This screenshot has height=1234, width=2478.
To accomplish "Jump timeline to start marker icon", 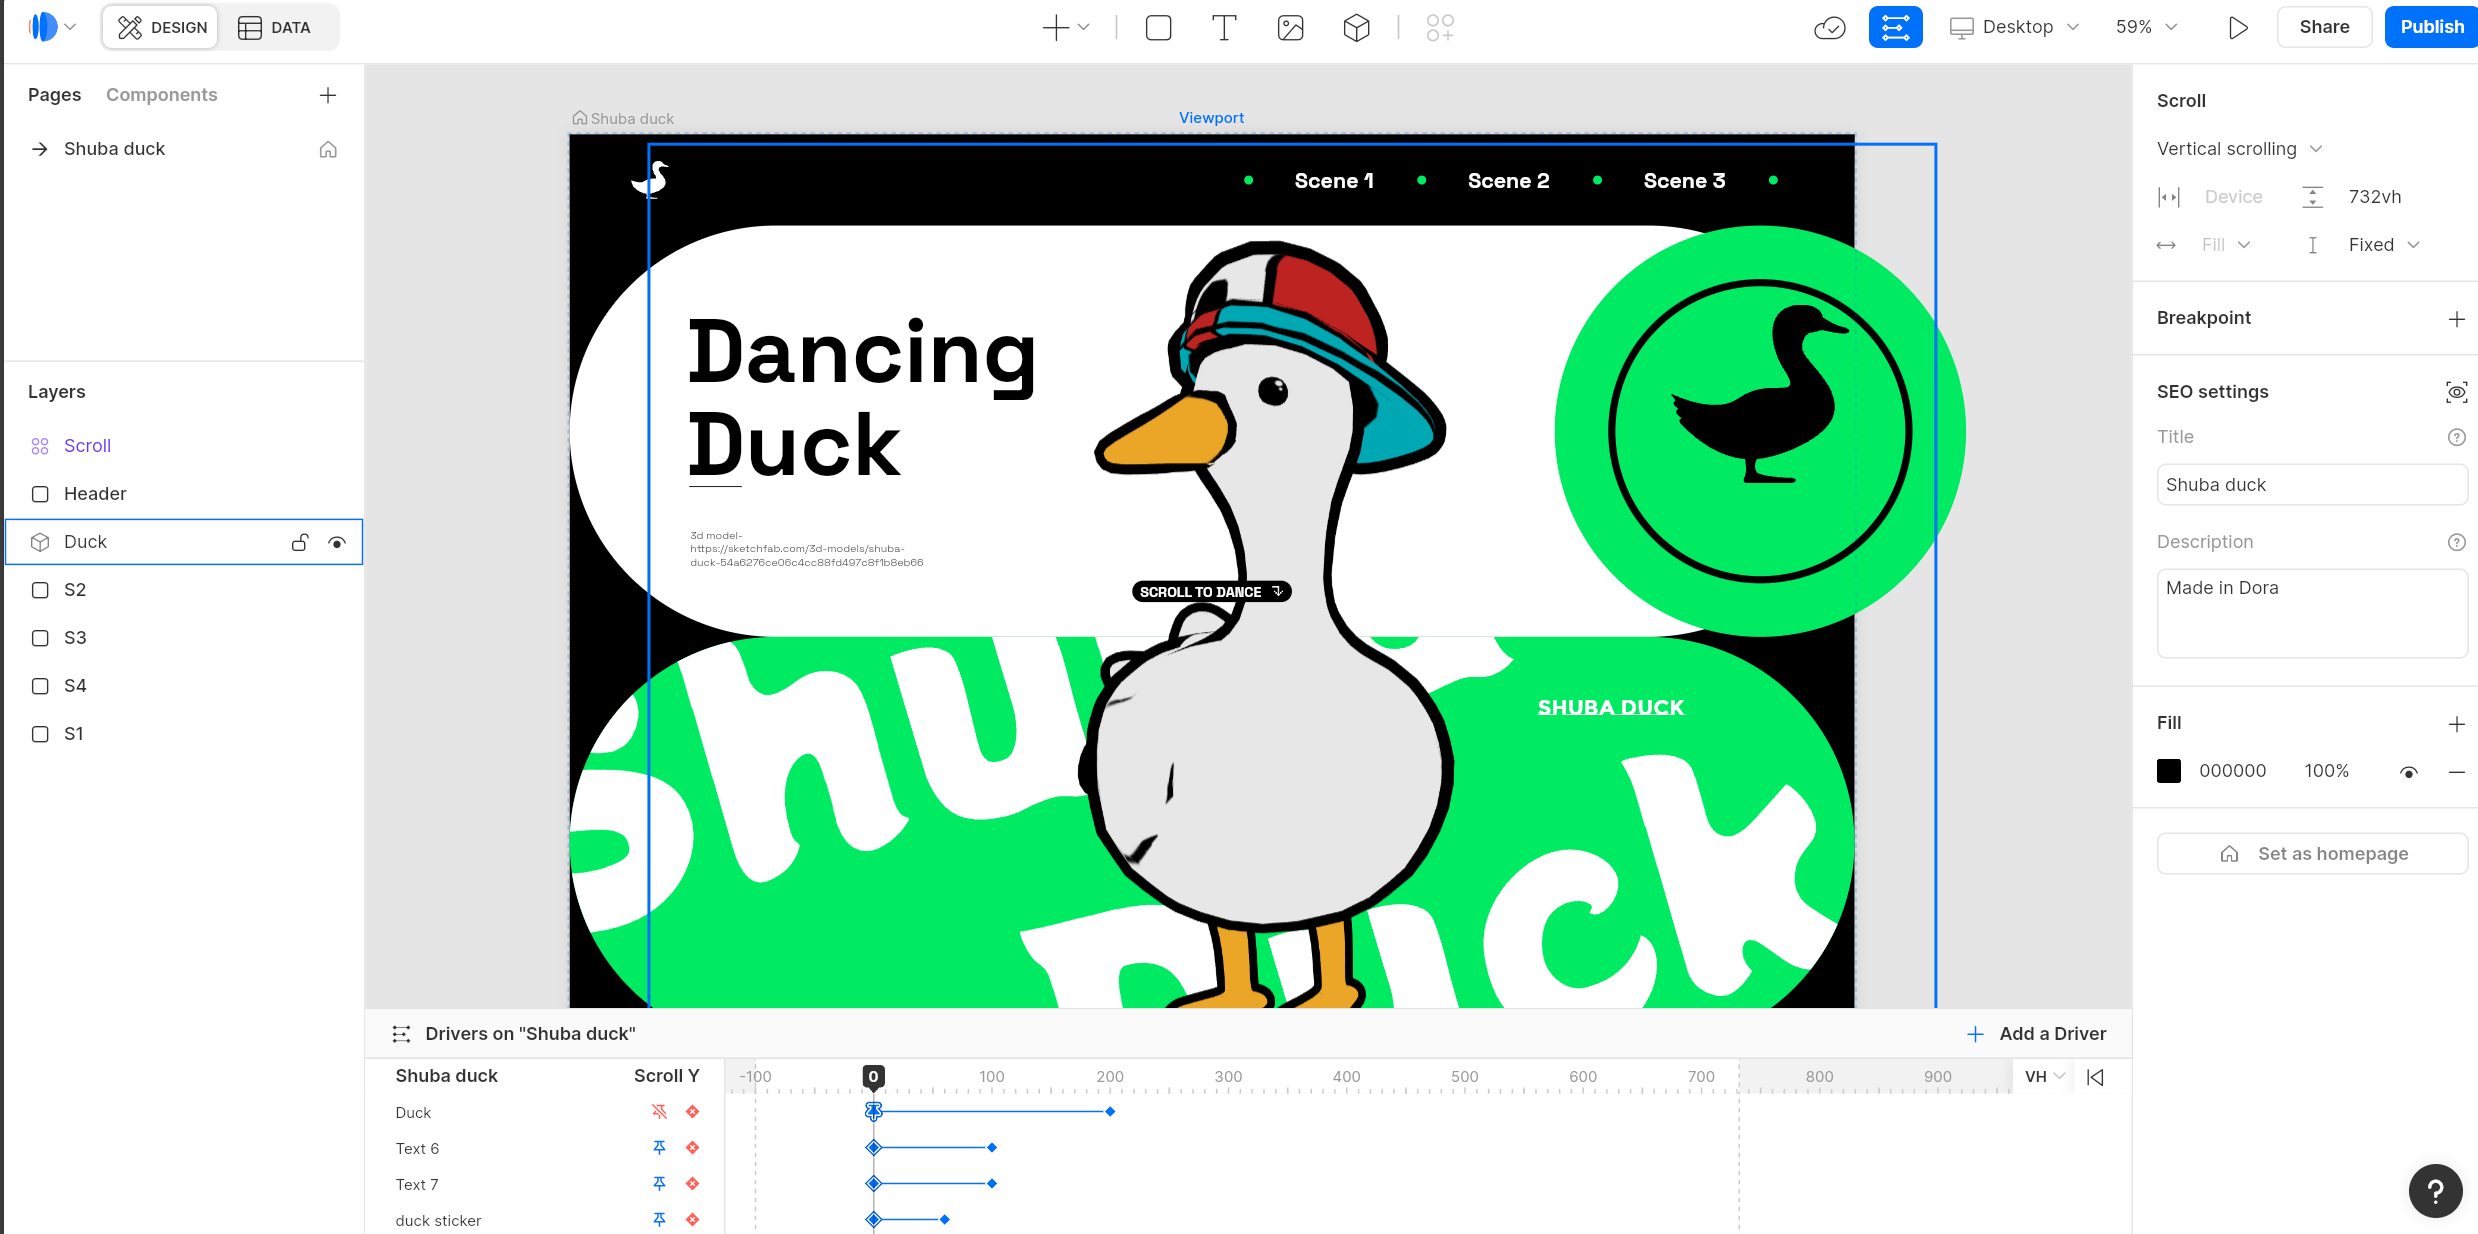I will tap(2095, 1077).
